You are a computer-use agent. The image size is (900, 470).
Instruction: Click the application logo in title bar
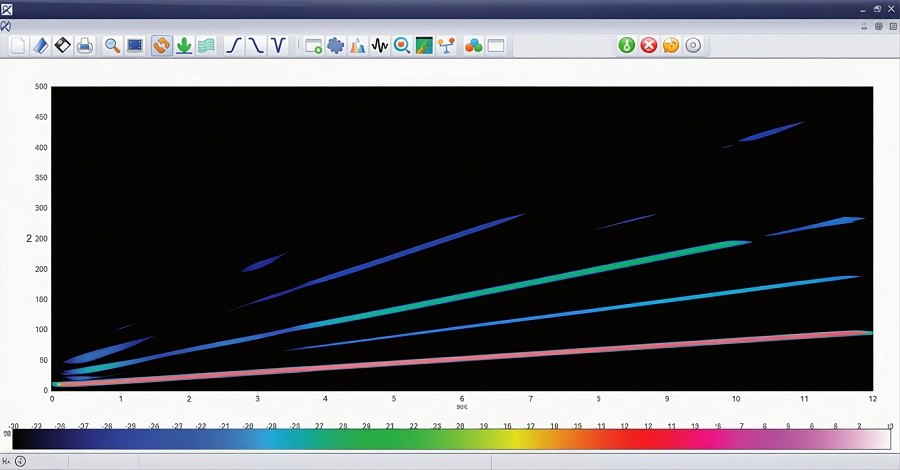point(6,9)
